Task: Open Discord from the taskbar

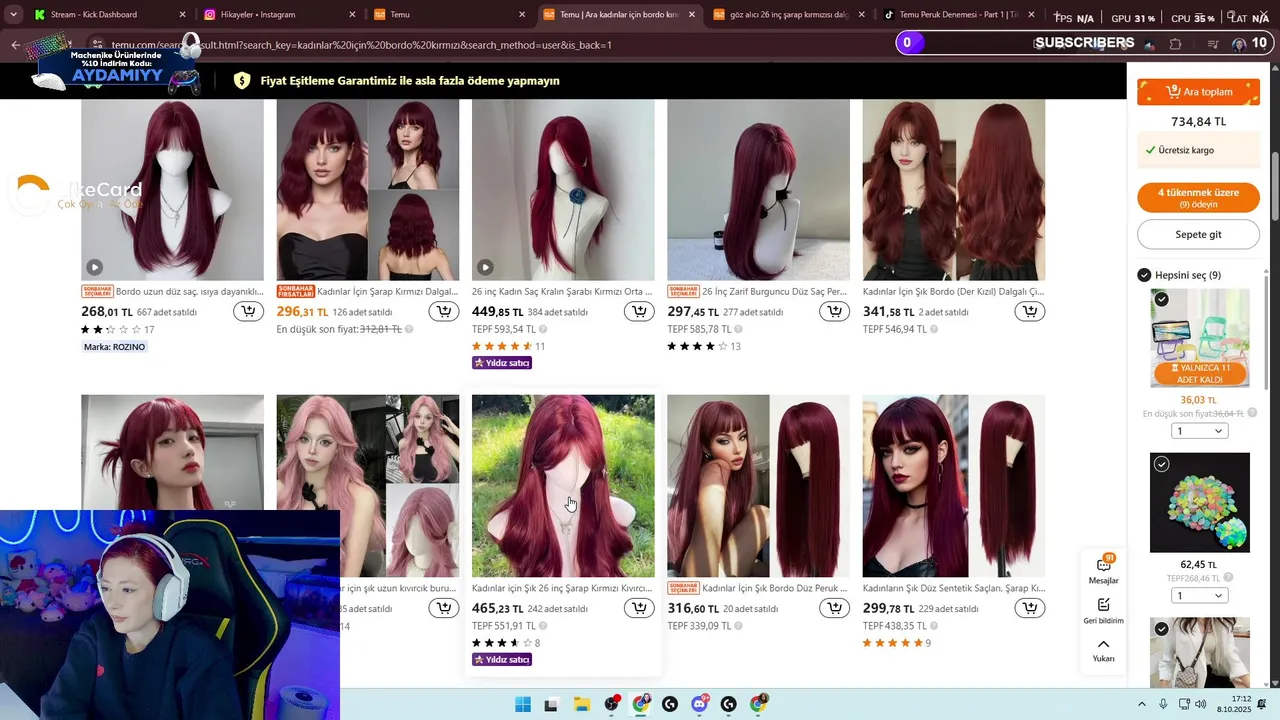Action: pyautogui.click(x=700, y=704)
